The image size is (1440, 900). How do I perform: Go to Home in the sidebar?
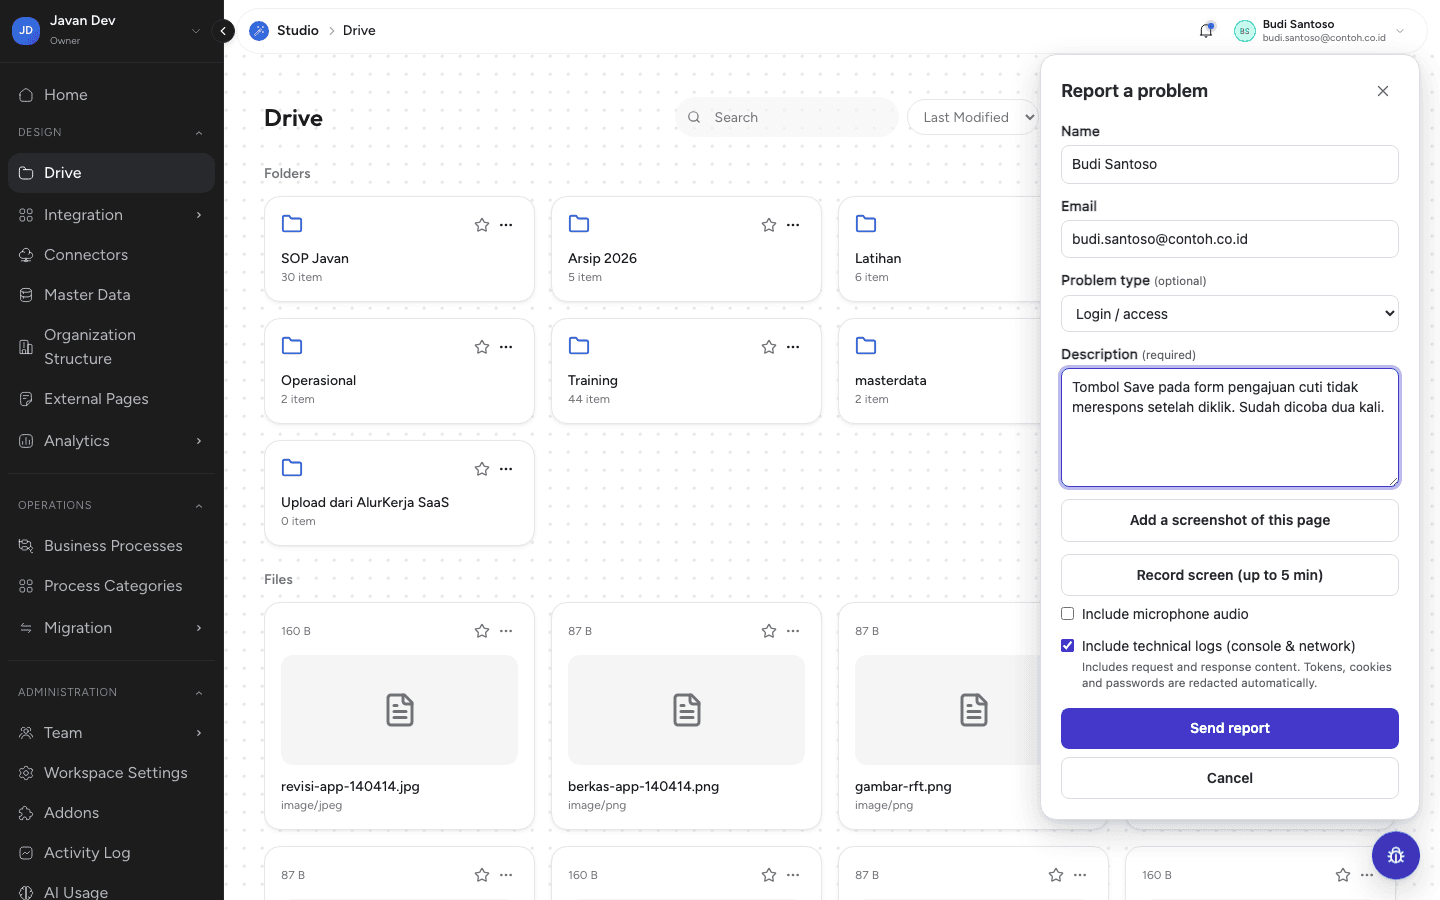[111, 95]
